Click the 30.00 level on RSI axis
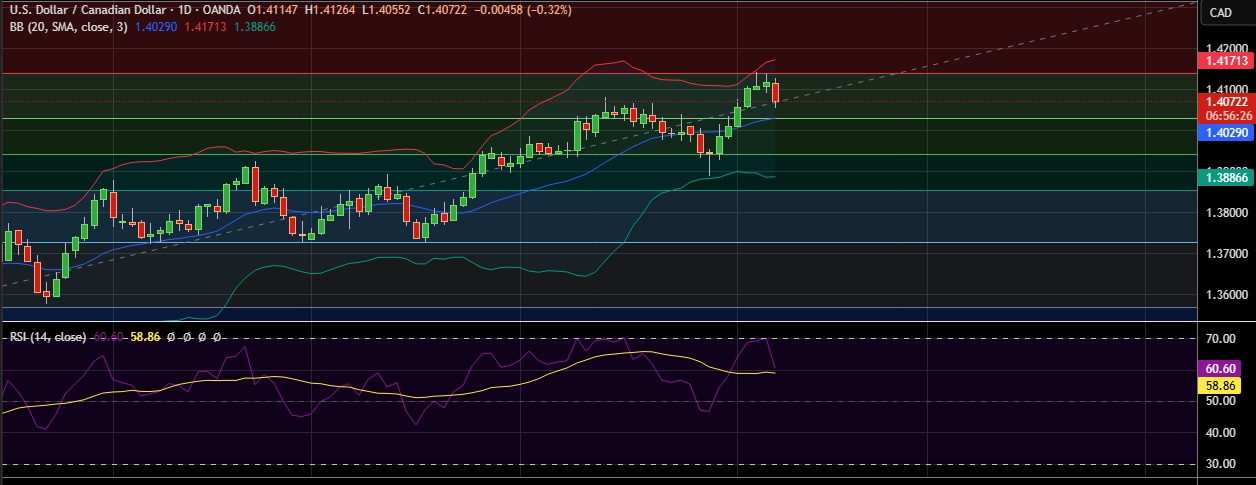 tap(1221, 464)
